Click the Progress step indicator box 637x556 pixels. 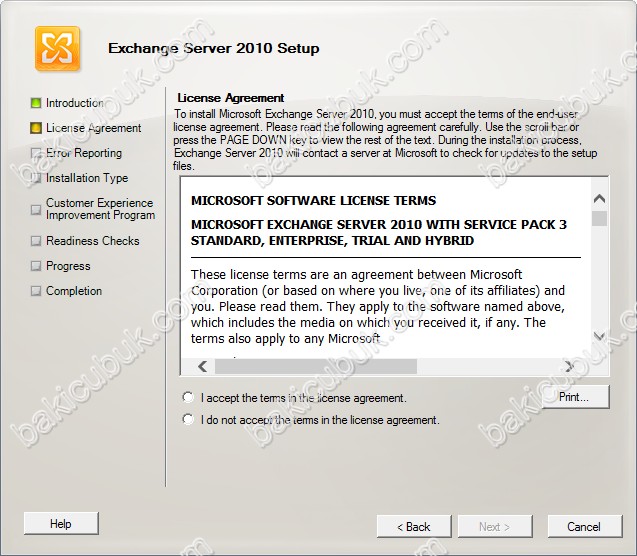(x=36, y=266)
